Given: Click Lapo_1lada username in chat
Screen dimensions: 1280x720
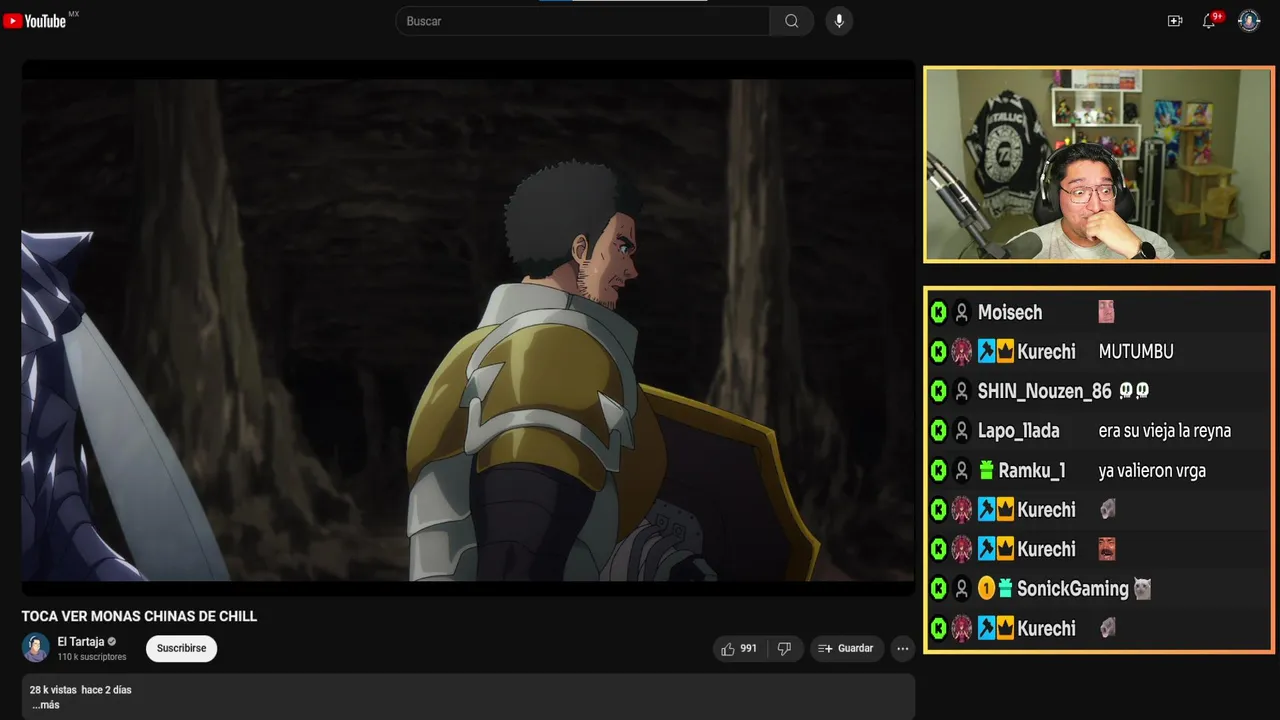Looking at the screenshot, I should tap(1018, 431).
